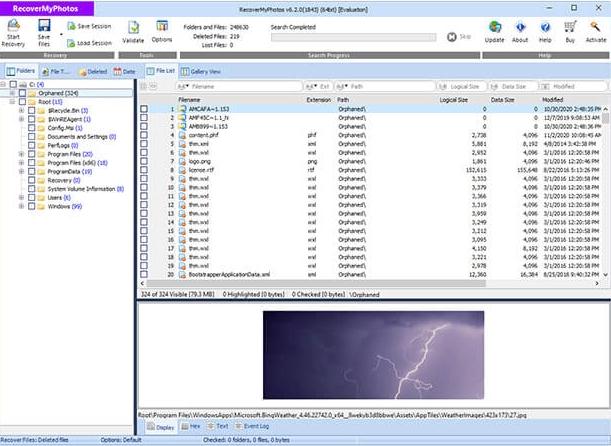Switch to the Gallery View tab
This screenshot has height=446, width=611.
[202, 72]
